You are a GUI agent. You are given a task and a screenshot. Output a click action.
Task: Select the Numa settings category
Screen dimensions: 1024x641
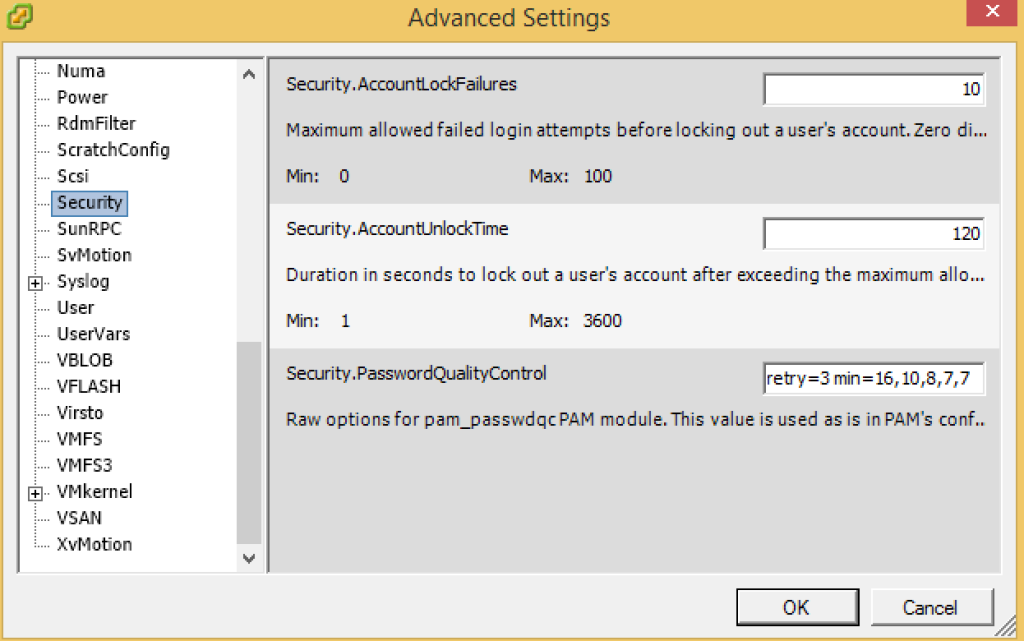click(80, 70)
